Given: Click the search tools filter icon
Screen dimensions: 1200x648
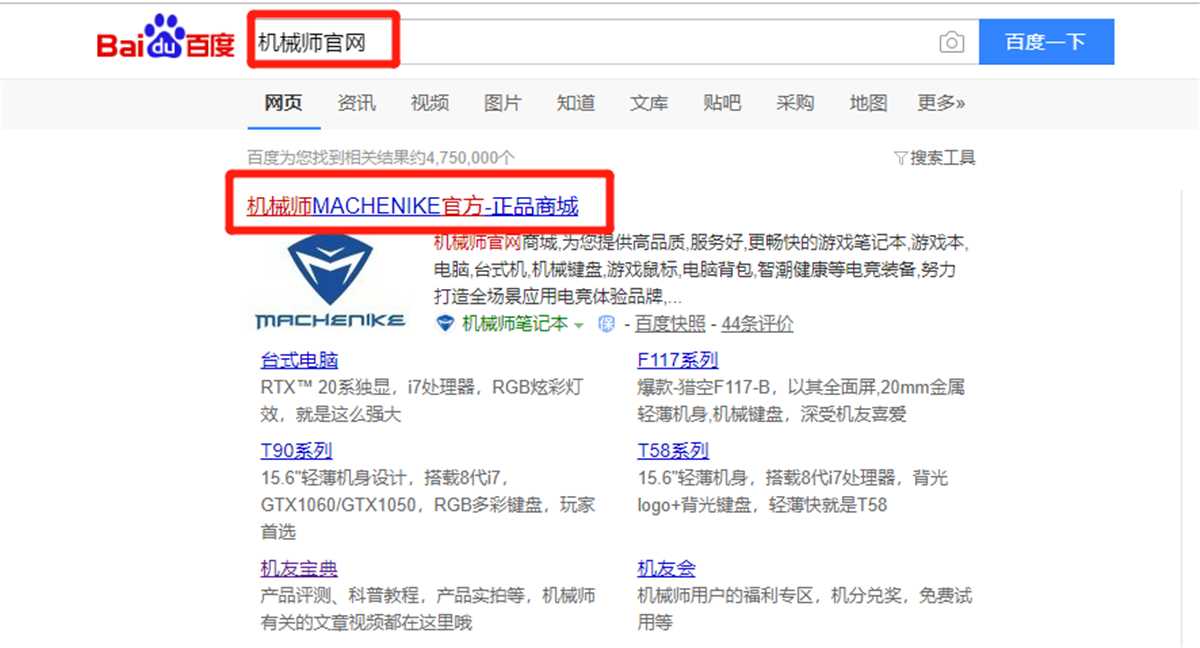Looking at the screenshot, I should (901, 158).
